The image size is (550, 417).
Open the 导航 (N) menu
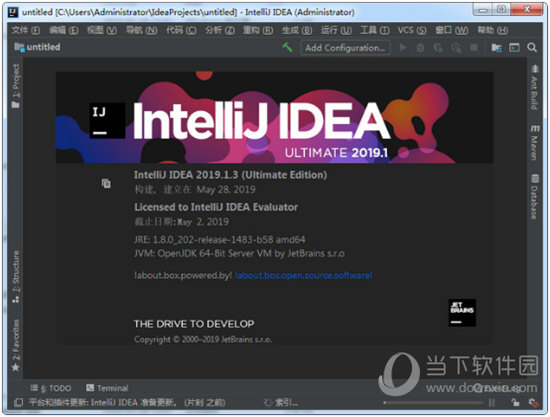coord(142,30)
